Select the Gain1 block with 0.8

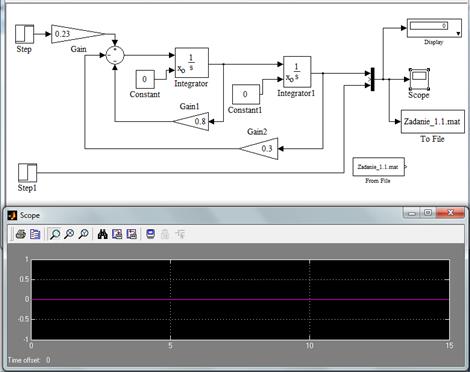point(191,121)
